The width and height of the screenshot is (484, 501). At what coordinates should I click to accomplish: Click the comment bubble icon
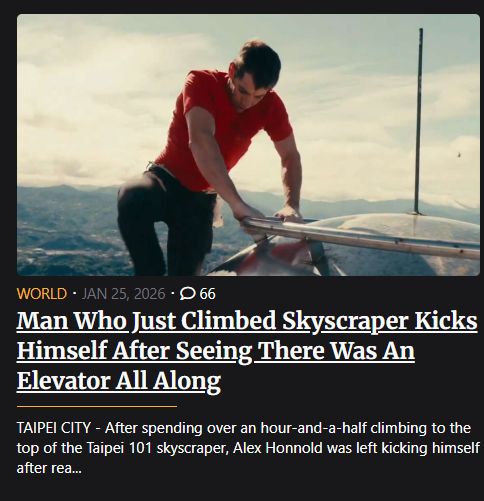pos(188,294)
